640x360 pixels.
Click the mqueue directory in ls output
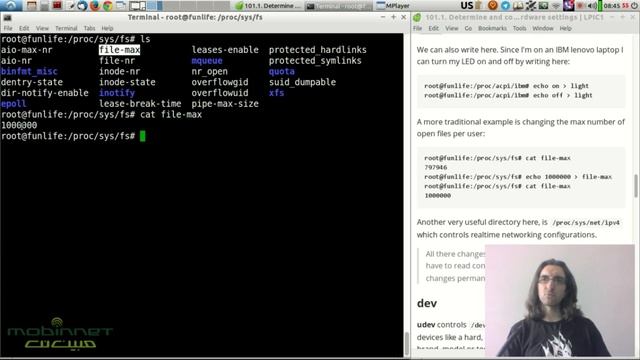[207, 60]
